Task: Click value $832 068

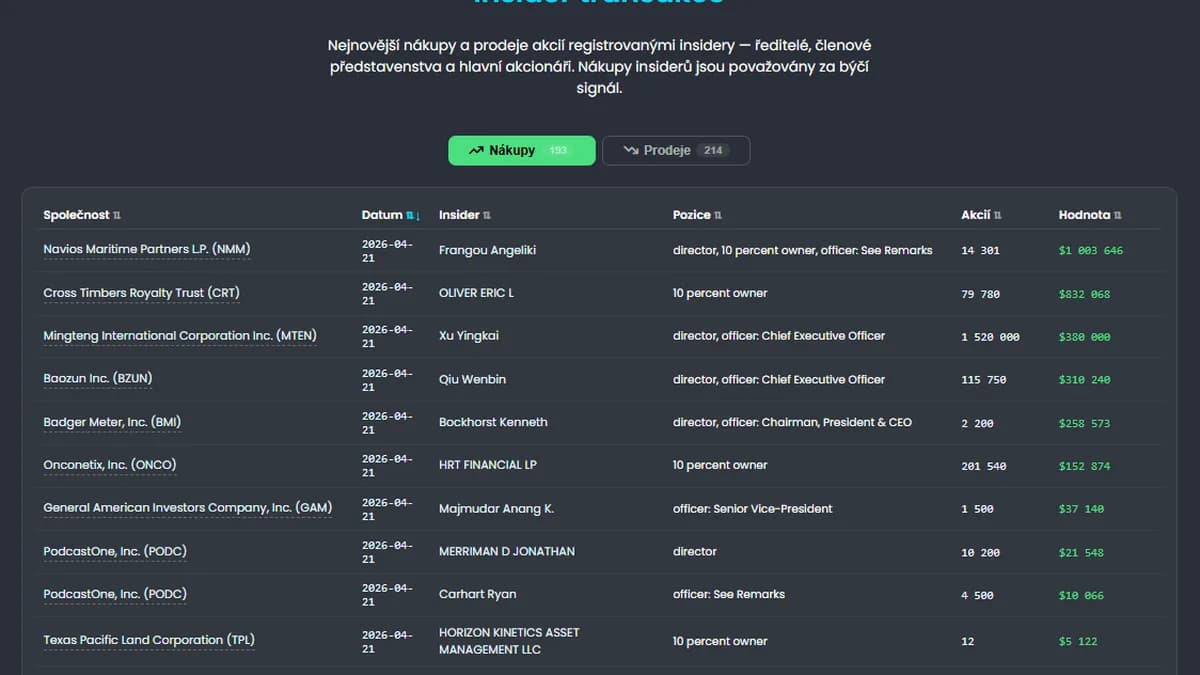Action: (1084, 294)
